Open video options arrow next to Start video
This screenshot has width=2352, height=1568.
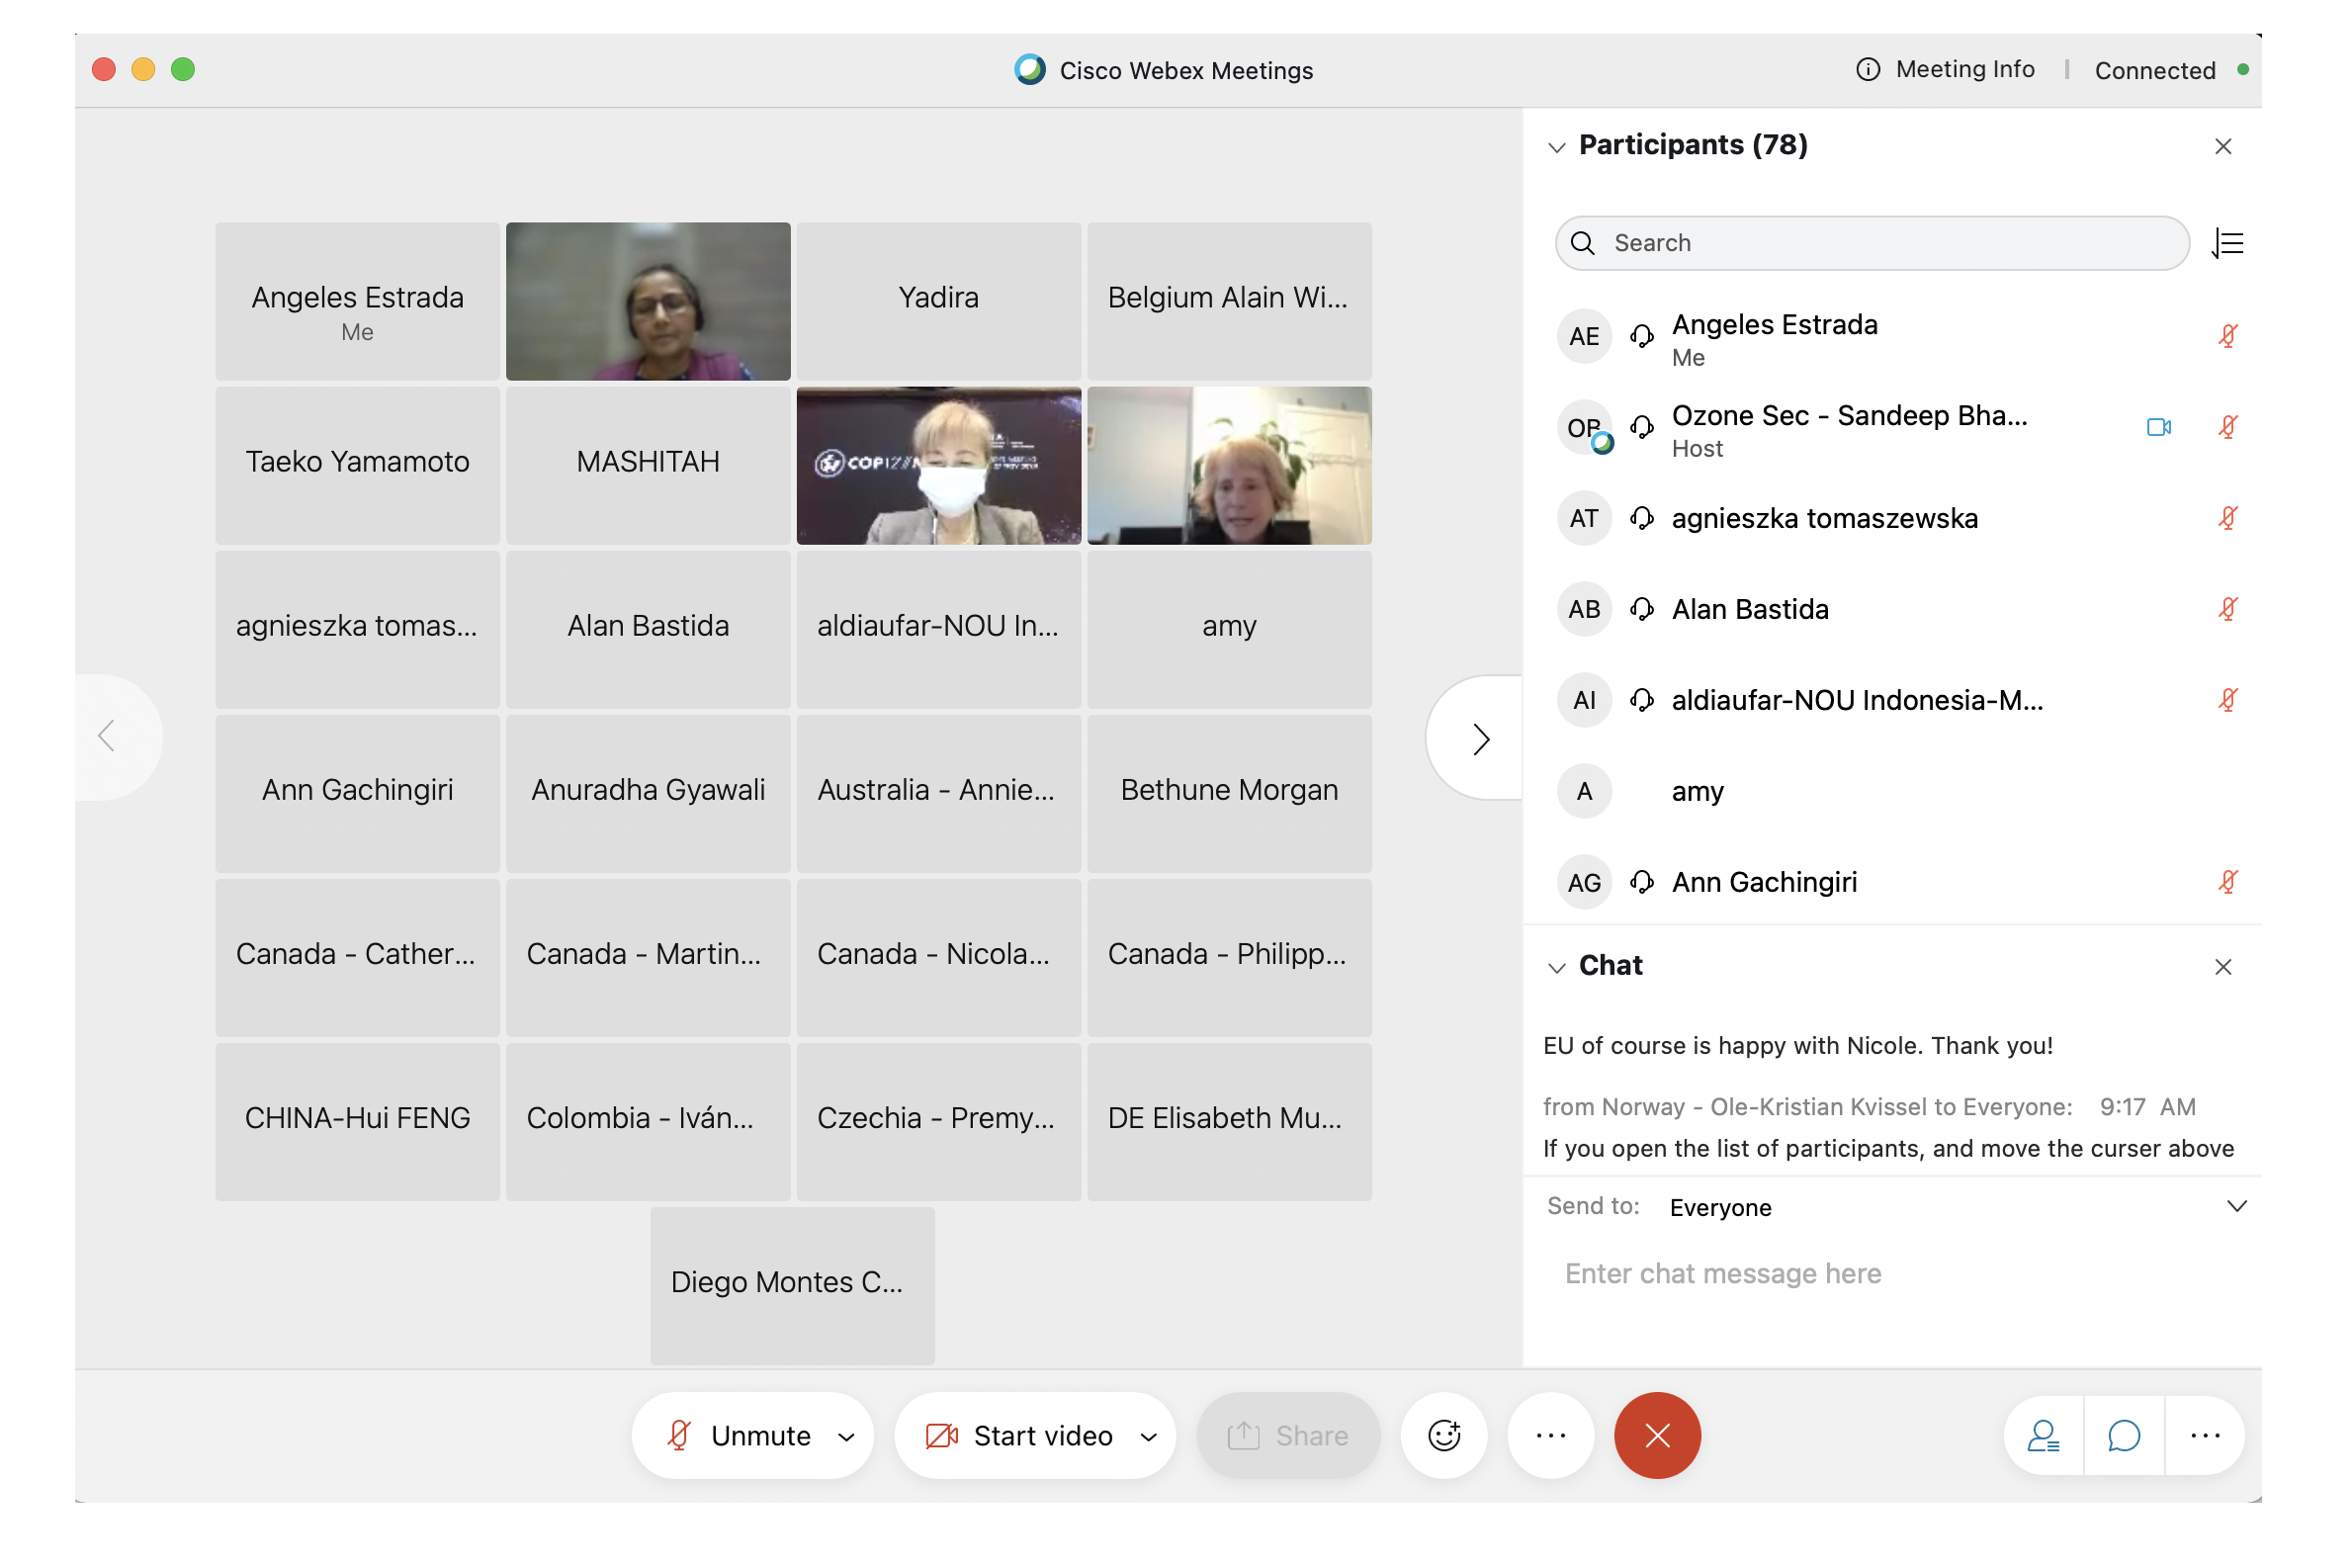pos(1149,1437)
